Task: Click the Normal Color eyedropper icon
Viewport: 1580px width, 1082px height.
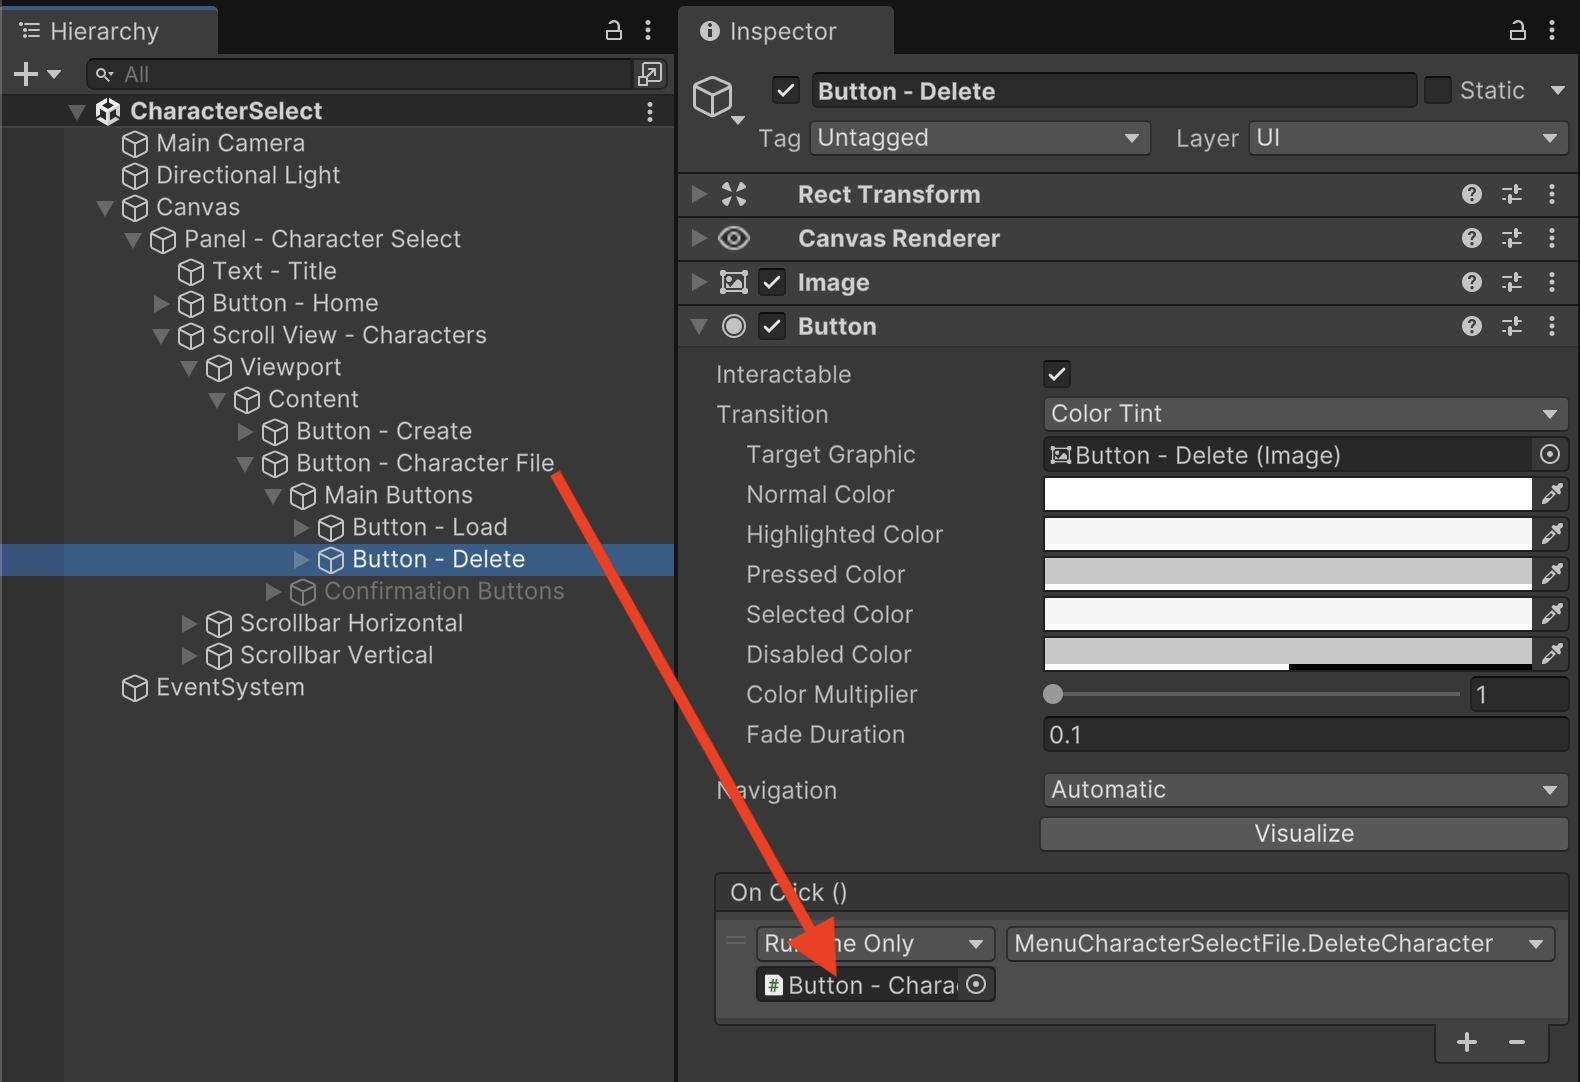Action: [x=1552, y=494]
